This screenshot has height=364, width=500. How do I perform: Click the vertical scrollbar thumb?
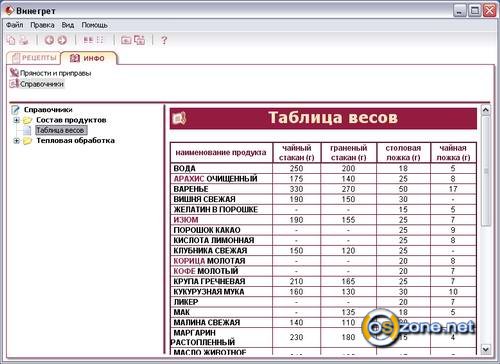pyautogui.click(x=486, y=171)
